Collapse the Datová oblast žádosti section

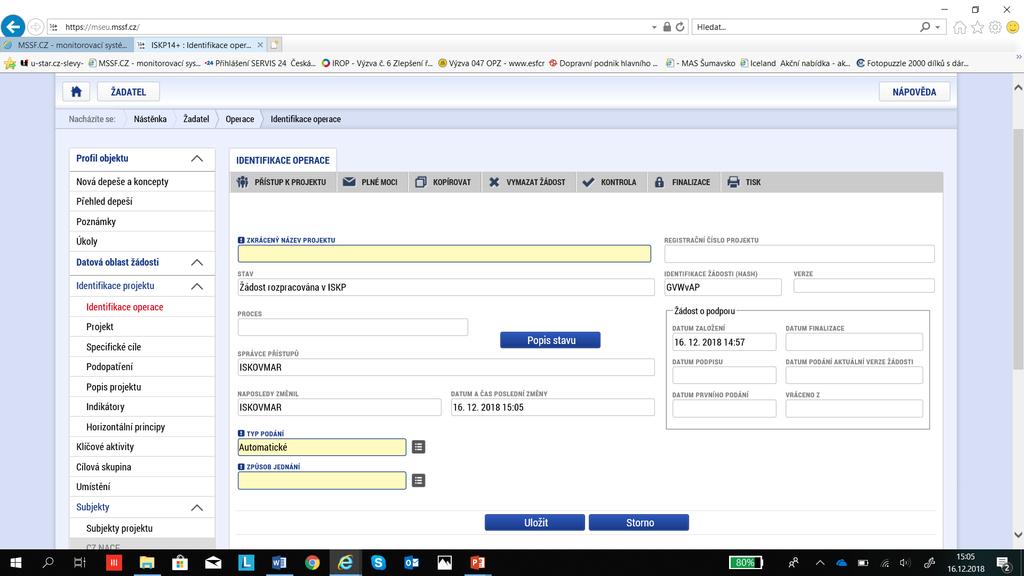197,262
